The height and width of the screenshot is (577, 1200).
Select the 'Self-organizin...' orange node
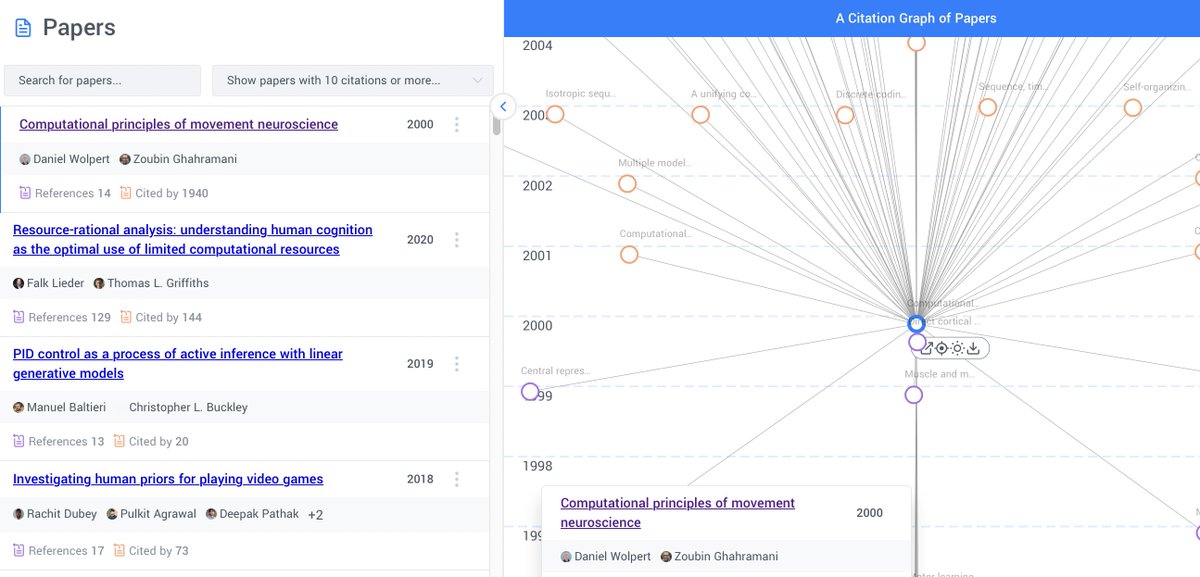coord(1132,107)
